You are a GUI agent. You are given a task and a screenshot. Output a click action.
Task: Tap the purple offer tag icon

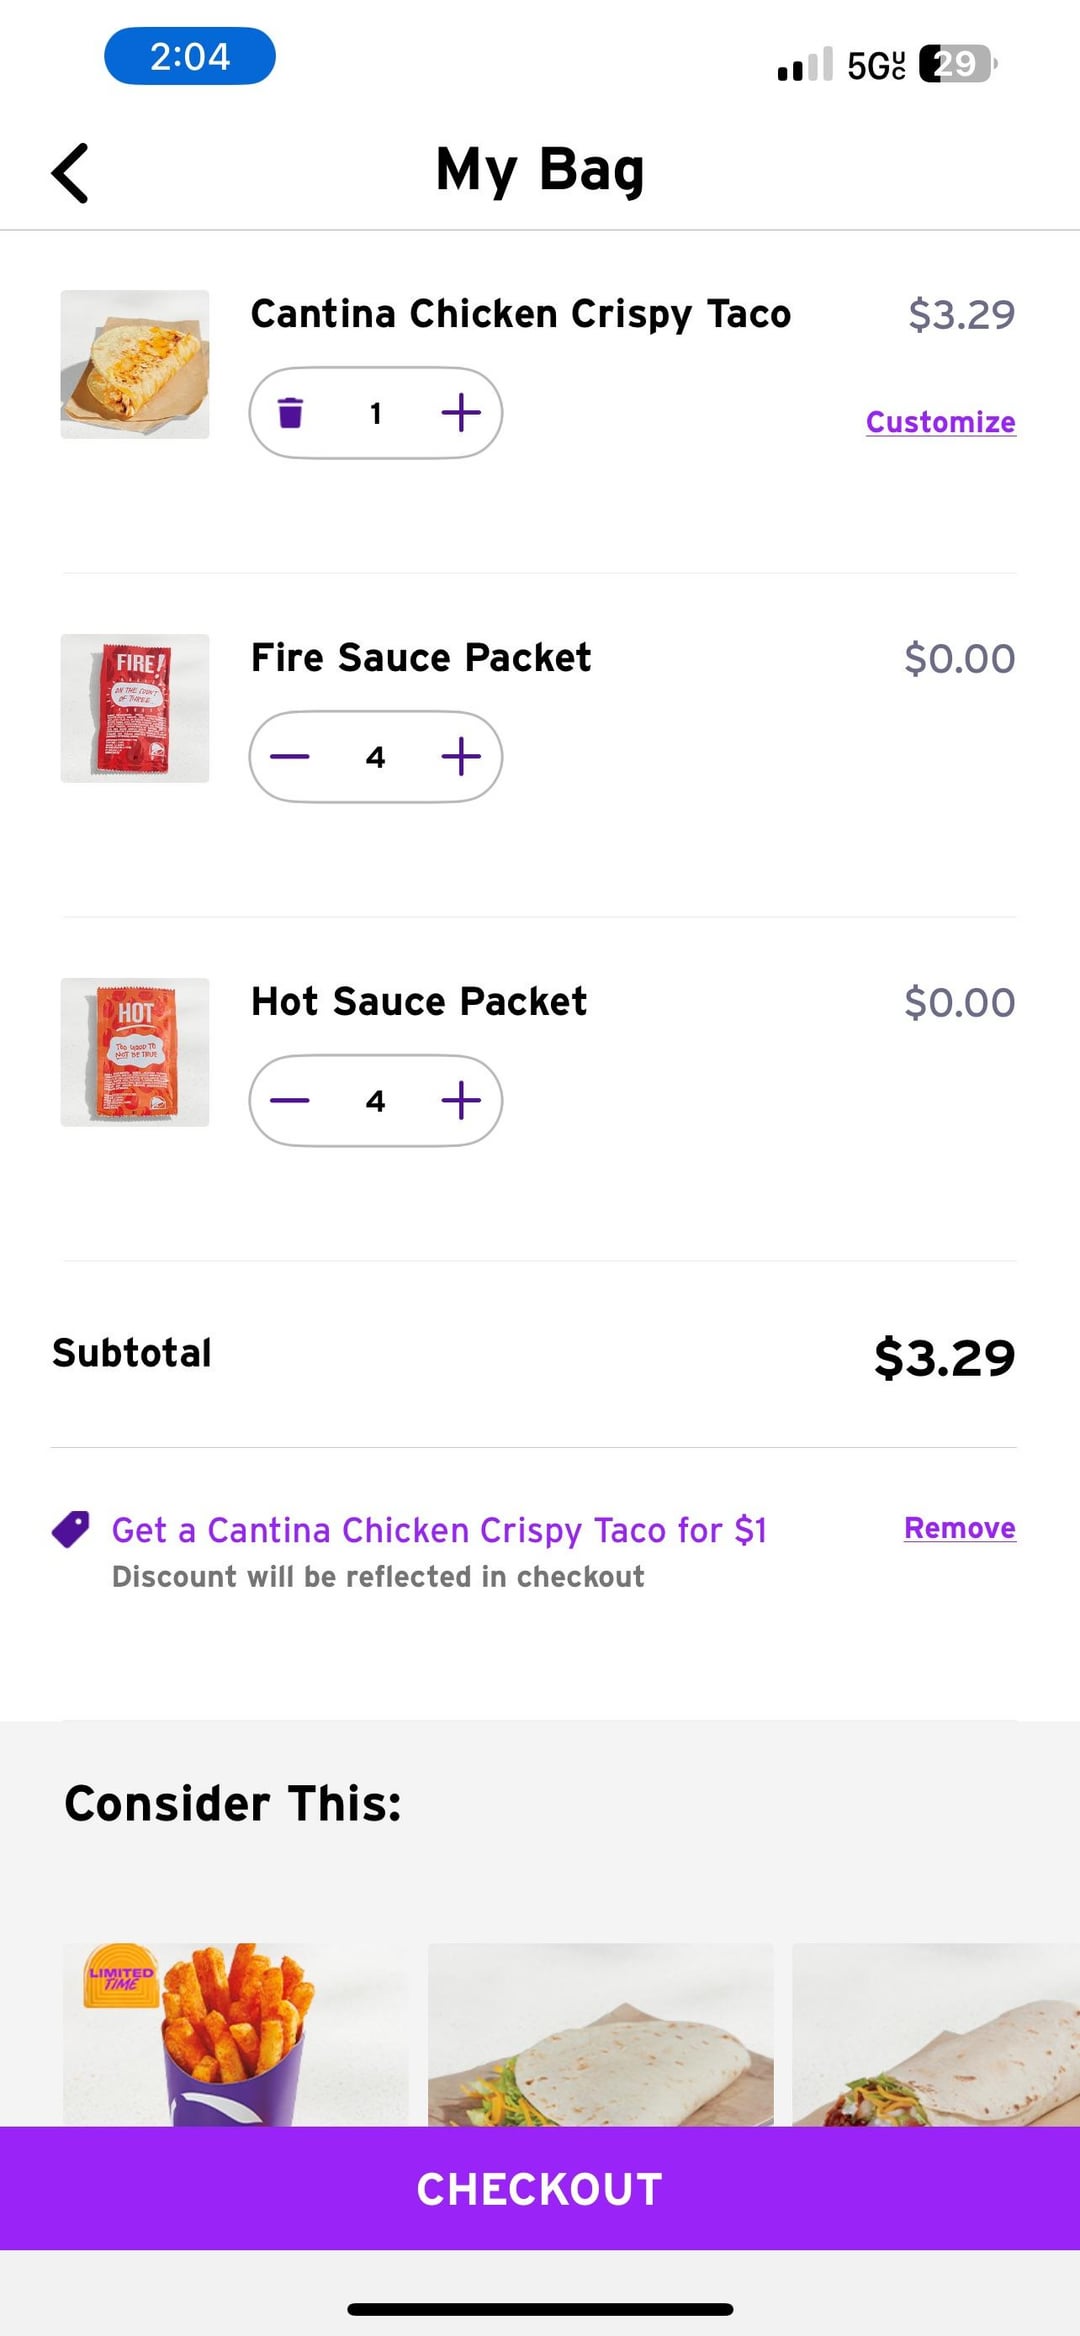click(x=71, y=1529)
